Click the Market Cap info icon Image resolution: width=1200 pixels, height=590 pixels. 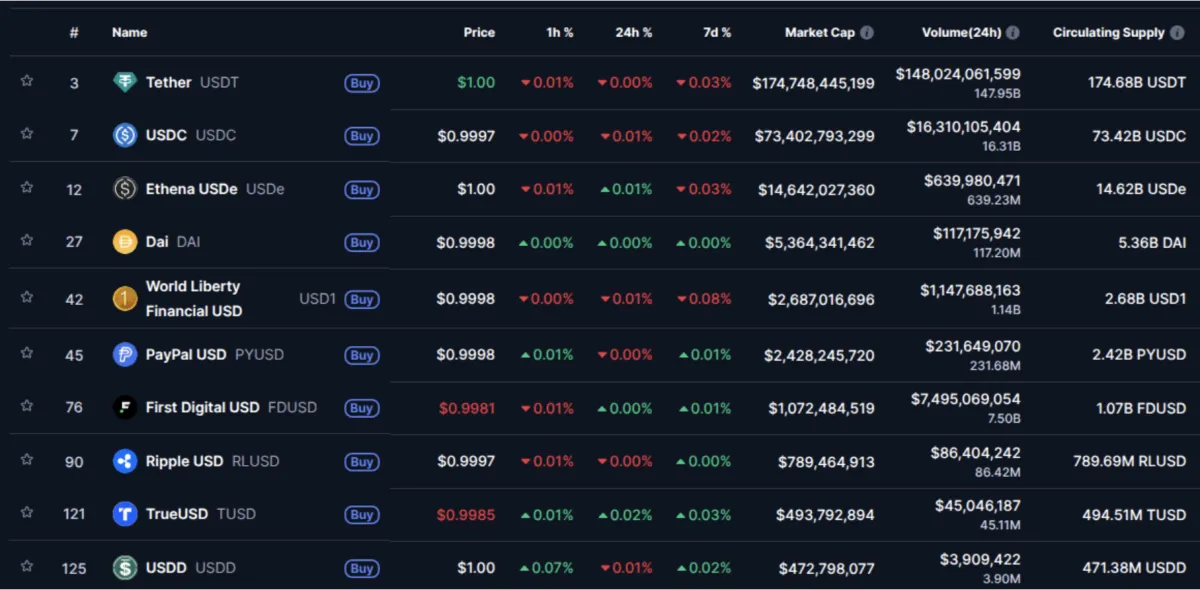coord(867,32)
